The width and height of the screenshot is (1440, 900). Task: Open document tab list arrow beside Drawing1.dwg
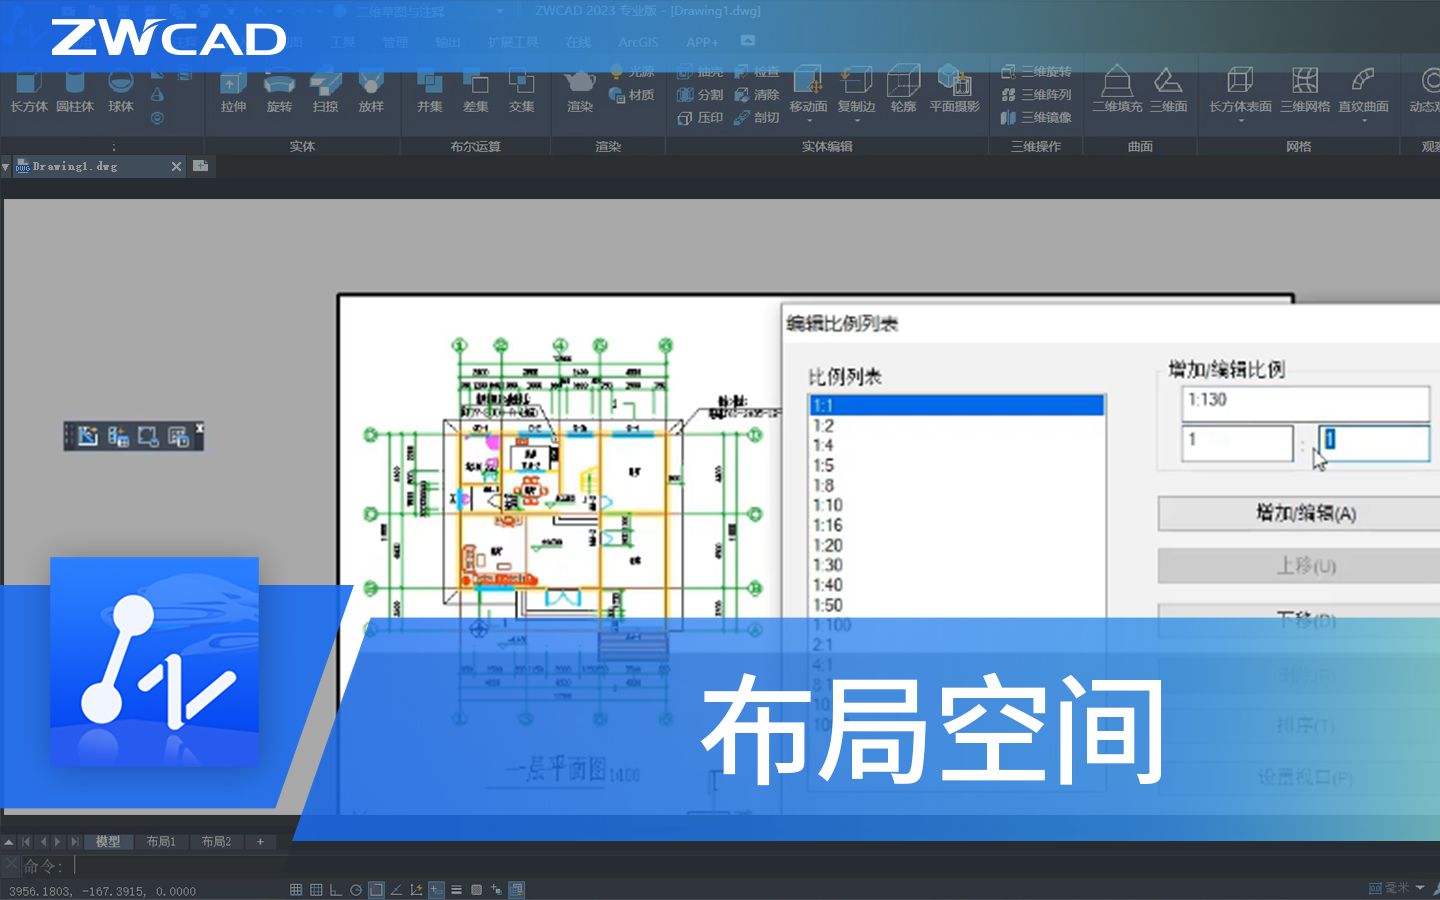[x=6, y=167]
